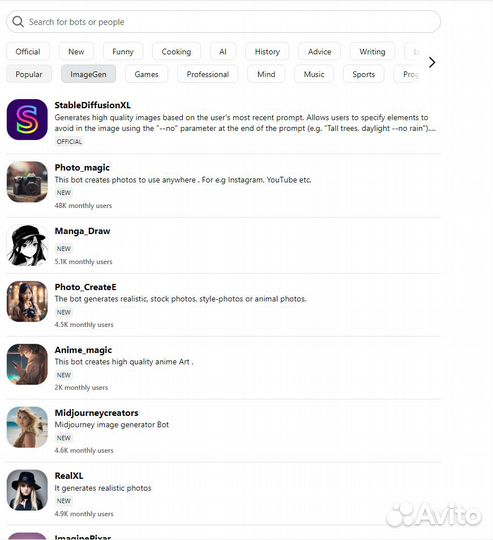493x540 pixels.
Task: Switch to the Cooking category
Action: (176, 52)
